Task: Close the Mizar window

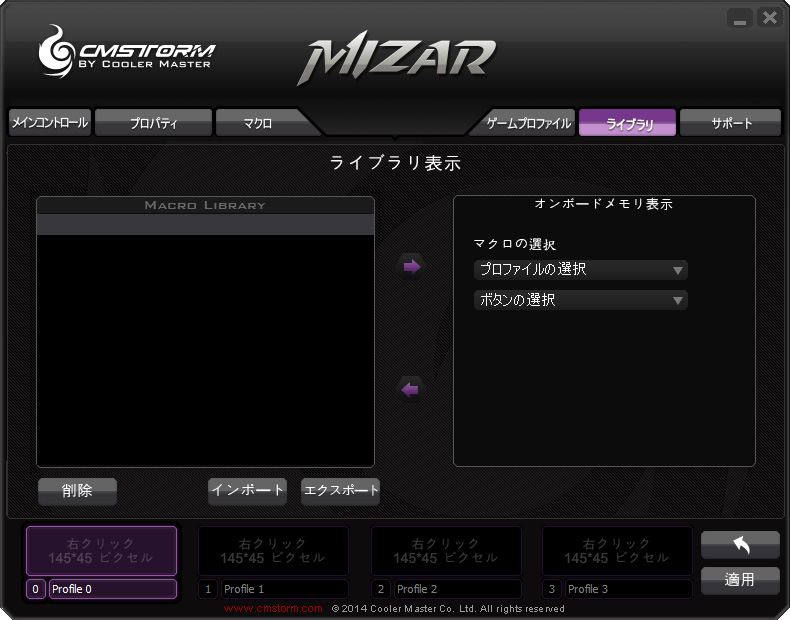Action: click(x=770, y=18)
